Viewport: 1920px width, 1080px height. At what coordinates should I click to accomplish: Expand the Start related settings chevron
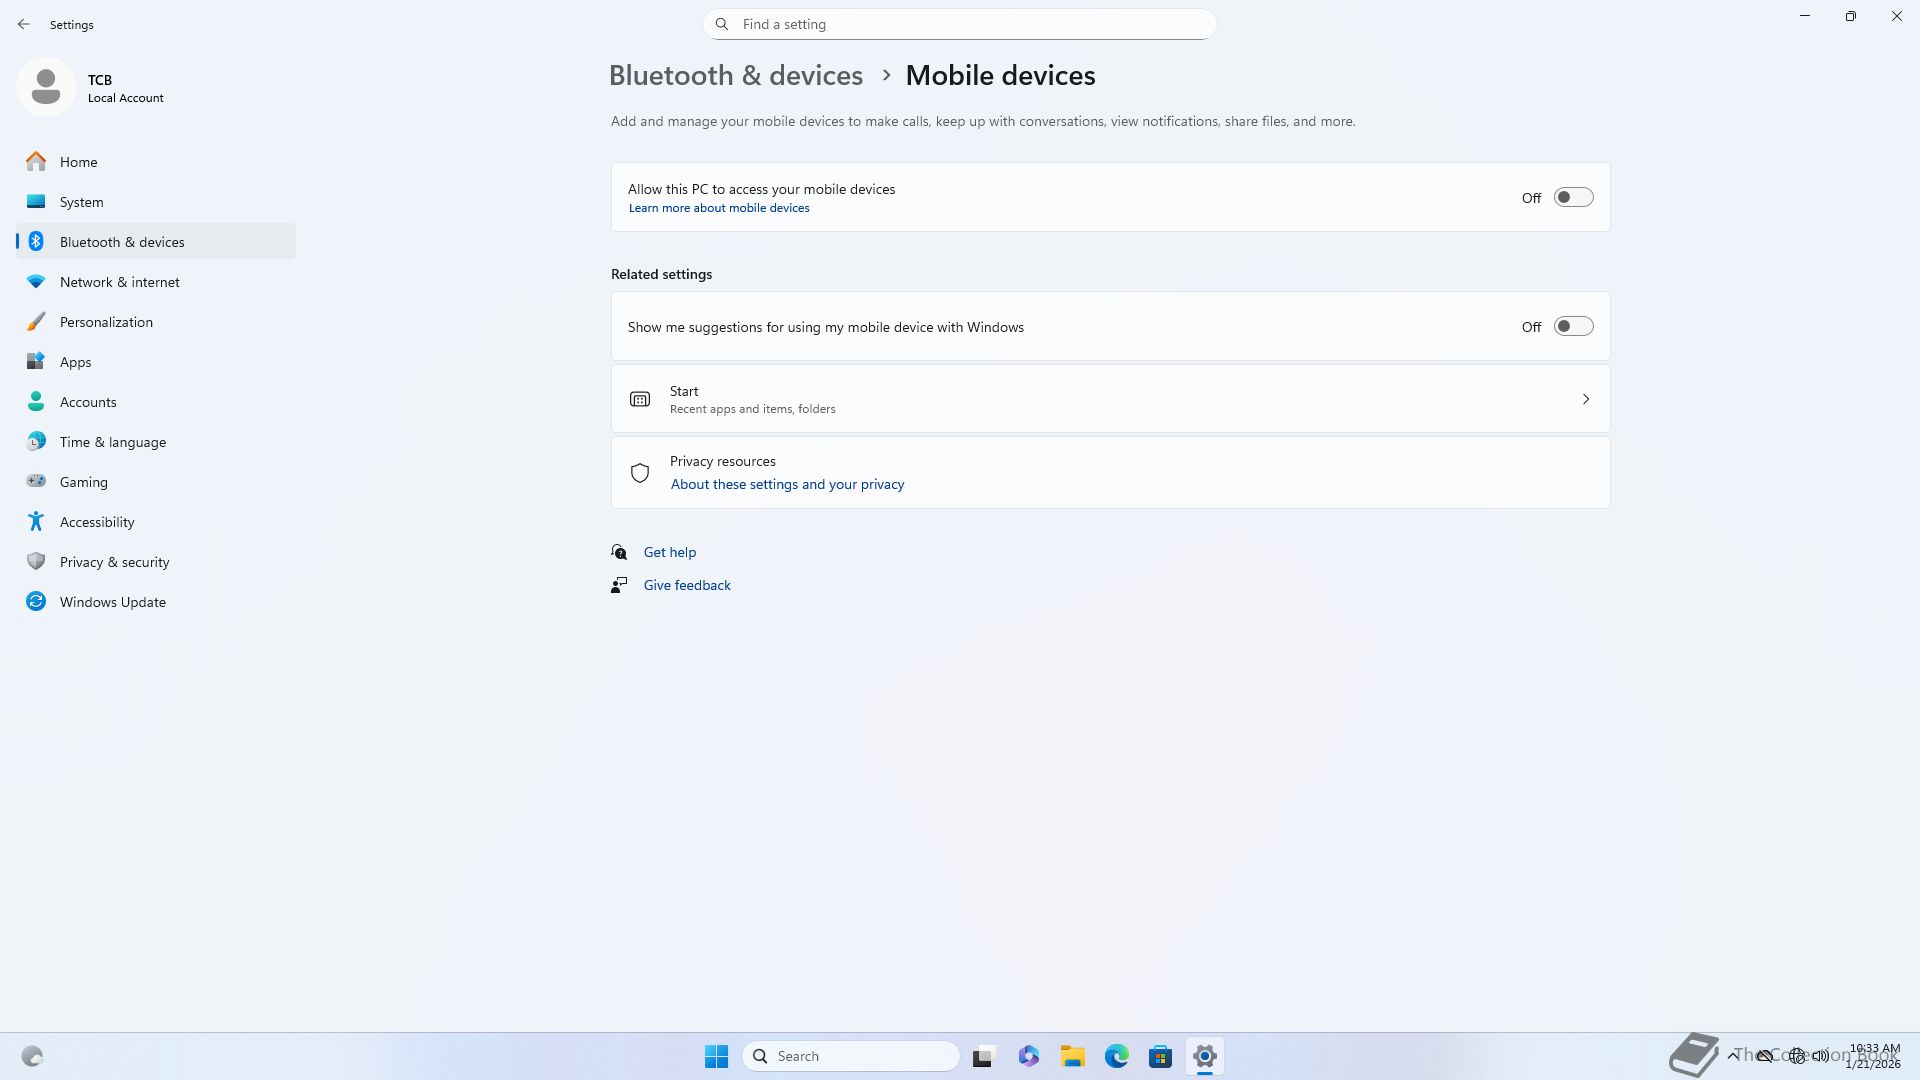[1585, 399]
